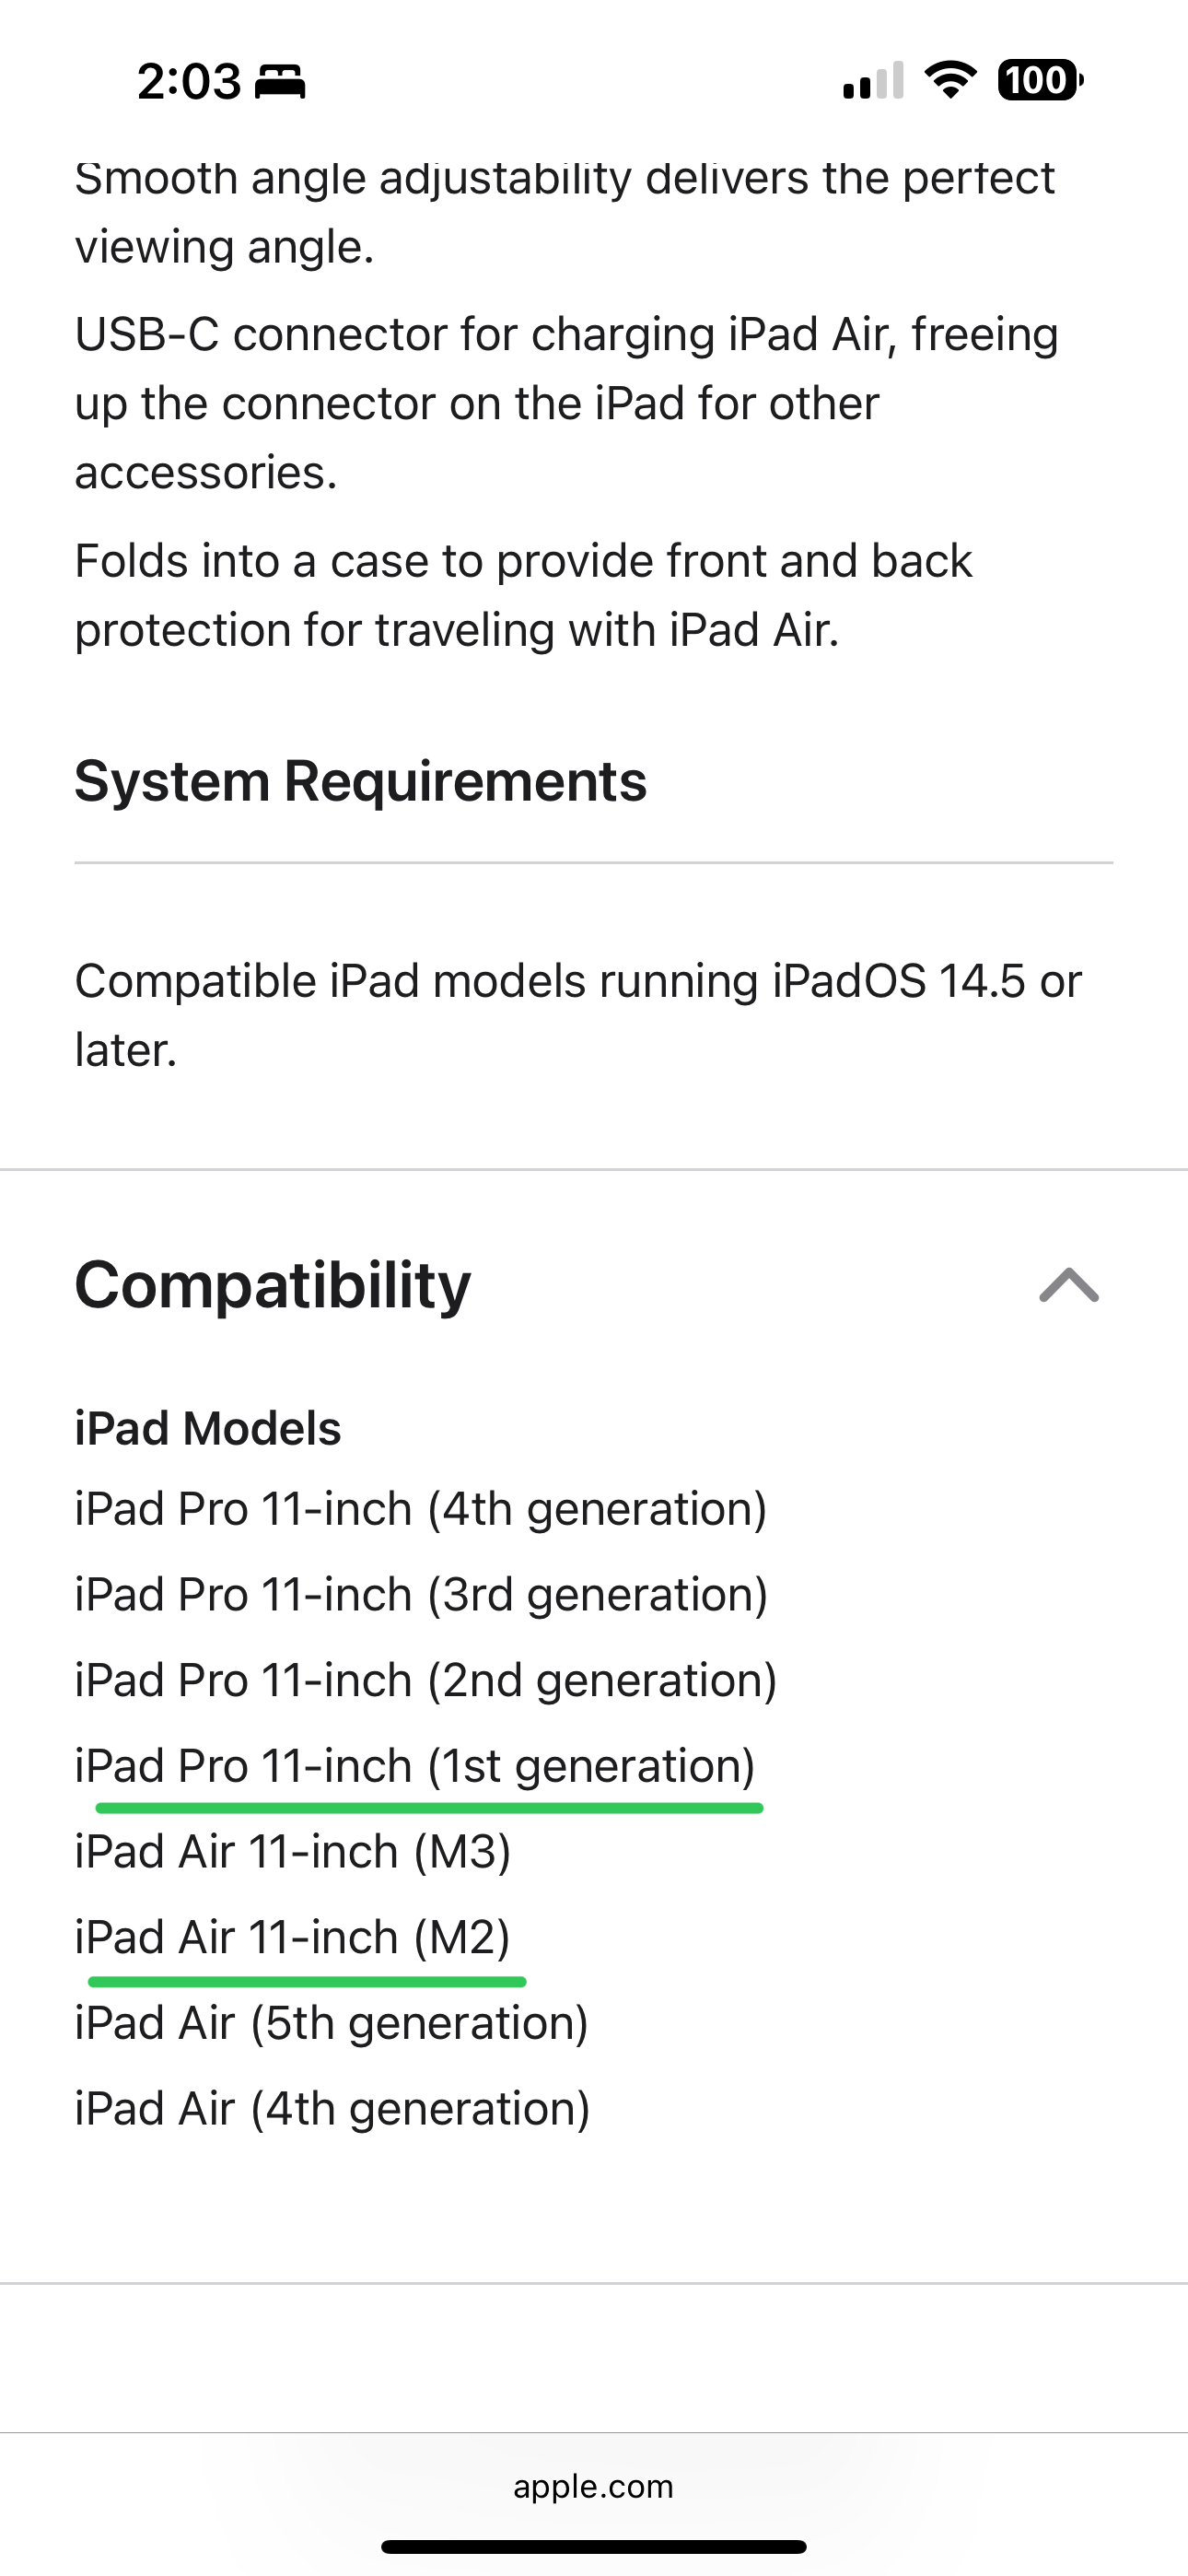Collapse the Compatibility section chevron

[x=1069, y=1285]
